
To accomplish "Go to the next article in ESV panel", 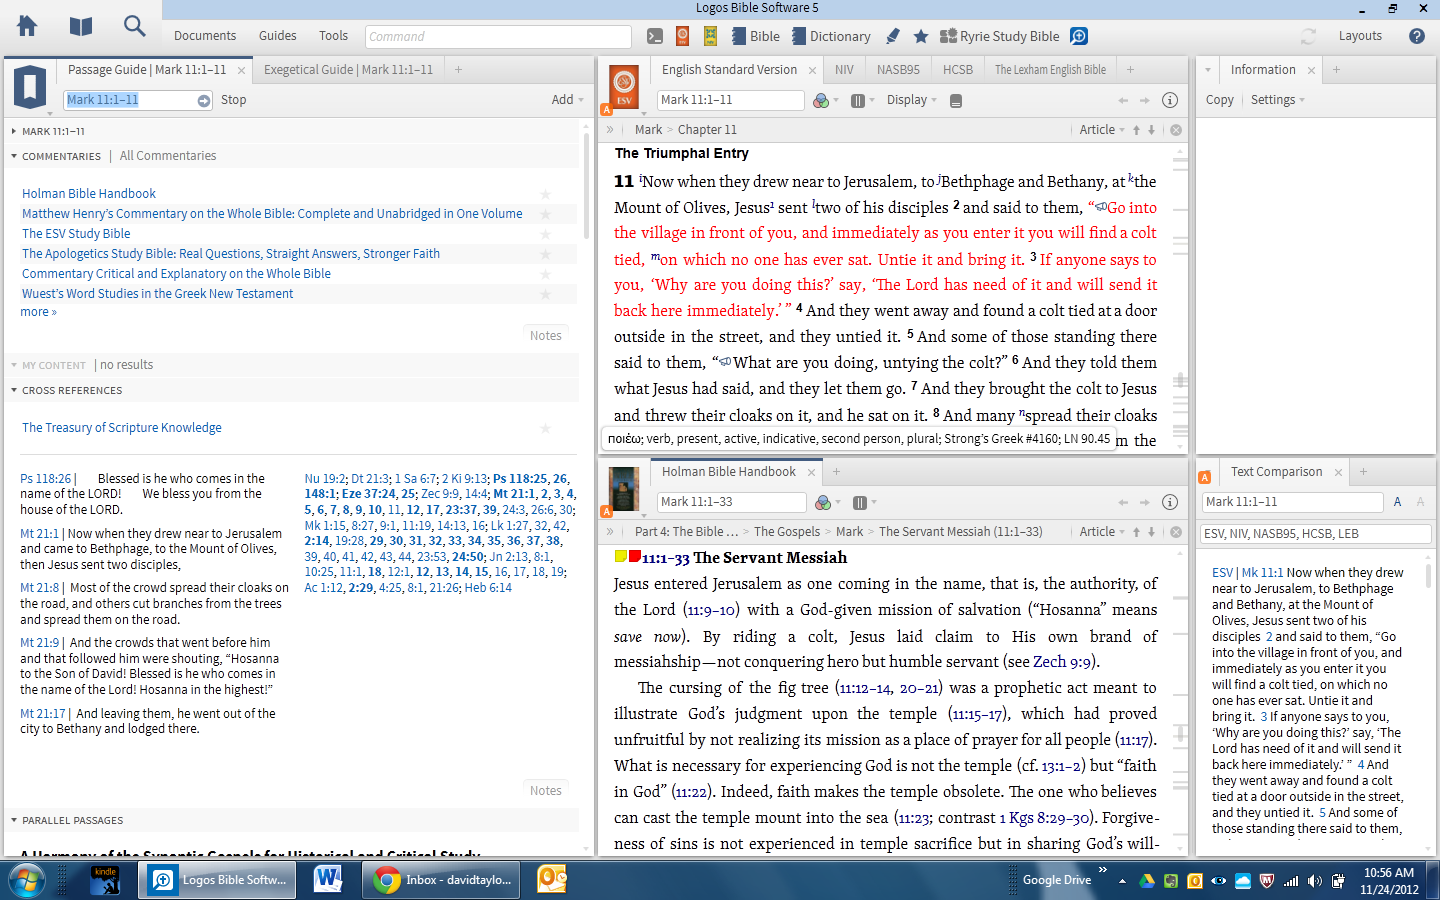I will [x=1151, y=130].
